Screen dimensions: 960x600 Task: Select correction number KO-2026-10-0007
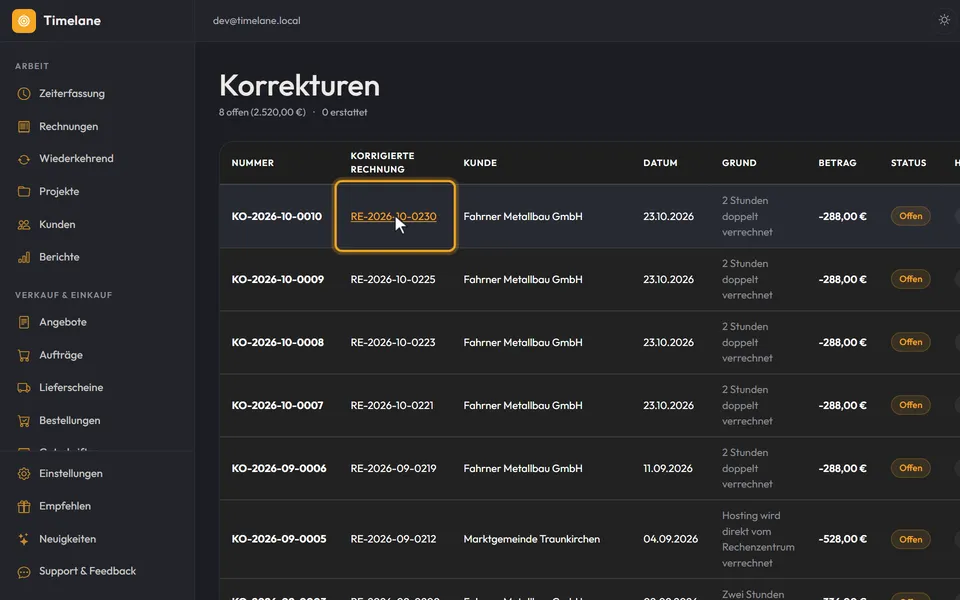[277, 405]
